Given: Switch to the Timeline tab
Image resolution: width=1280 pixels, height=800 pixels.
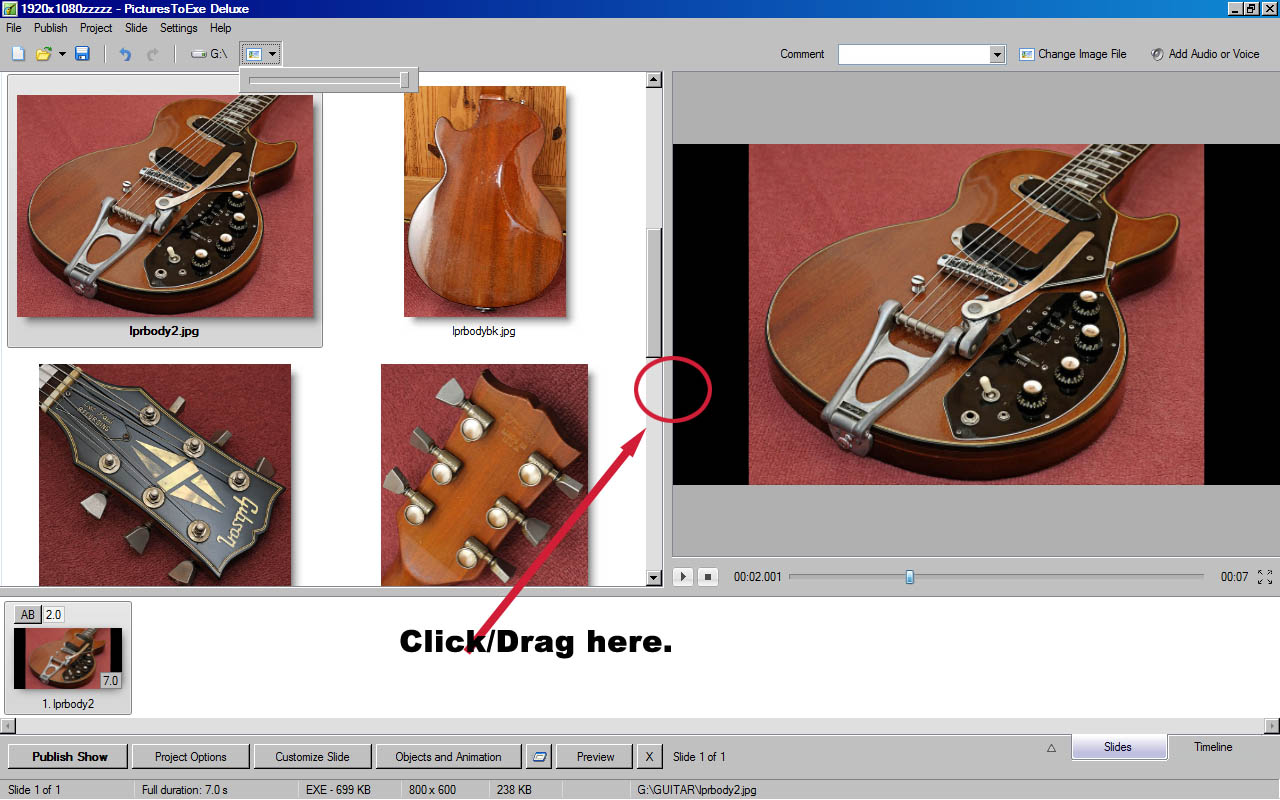Looking at the screenshot, I should pyautogui.click(x=1212, y=747).
